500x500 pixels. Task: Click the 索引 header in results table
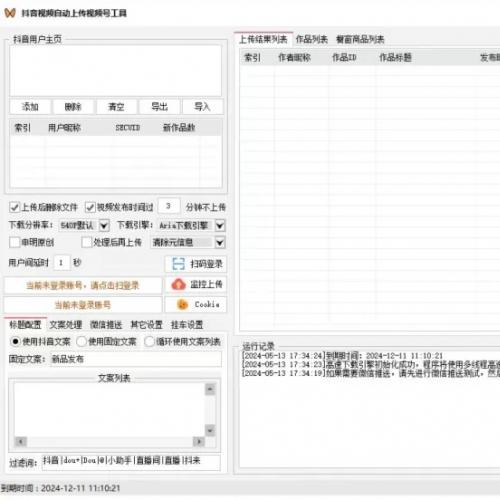click(252, 57)
